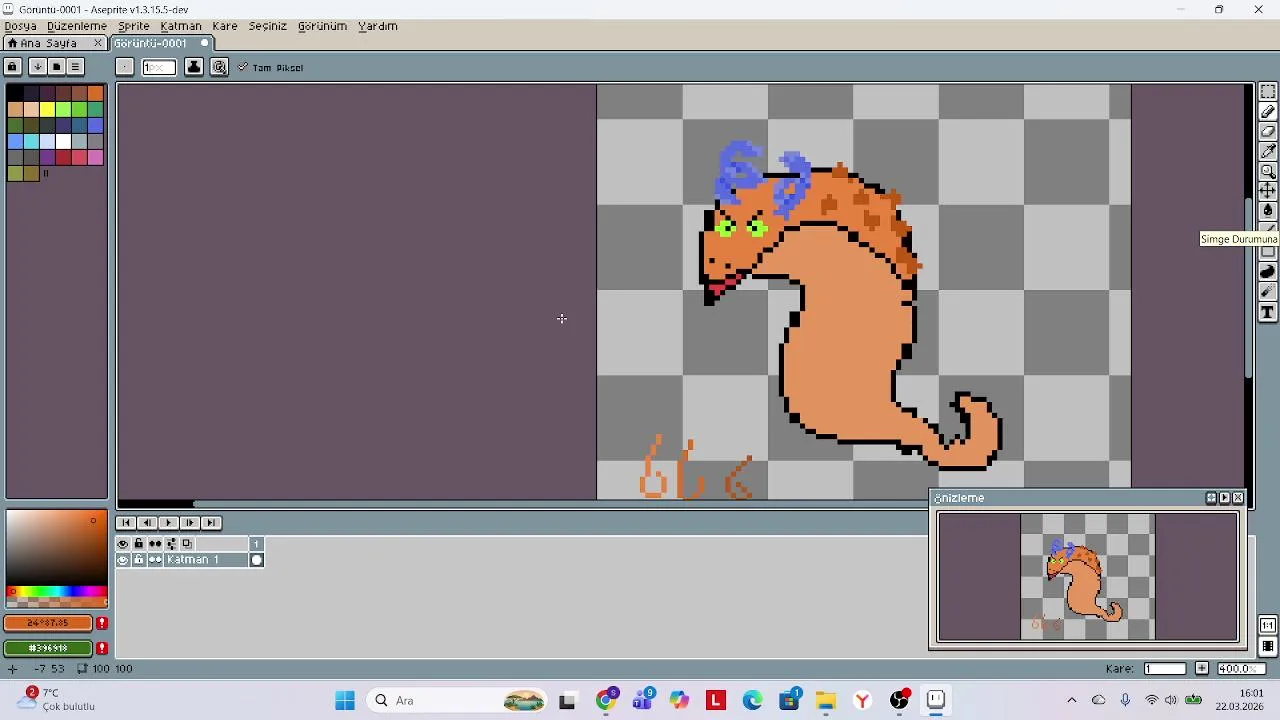The image size is (1280, 720).
Task: Pick the yellow palette swatch
Action: coord(47,109)
